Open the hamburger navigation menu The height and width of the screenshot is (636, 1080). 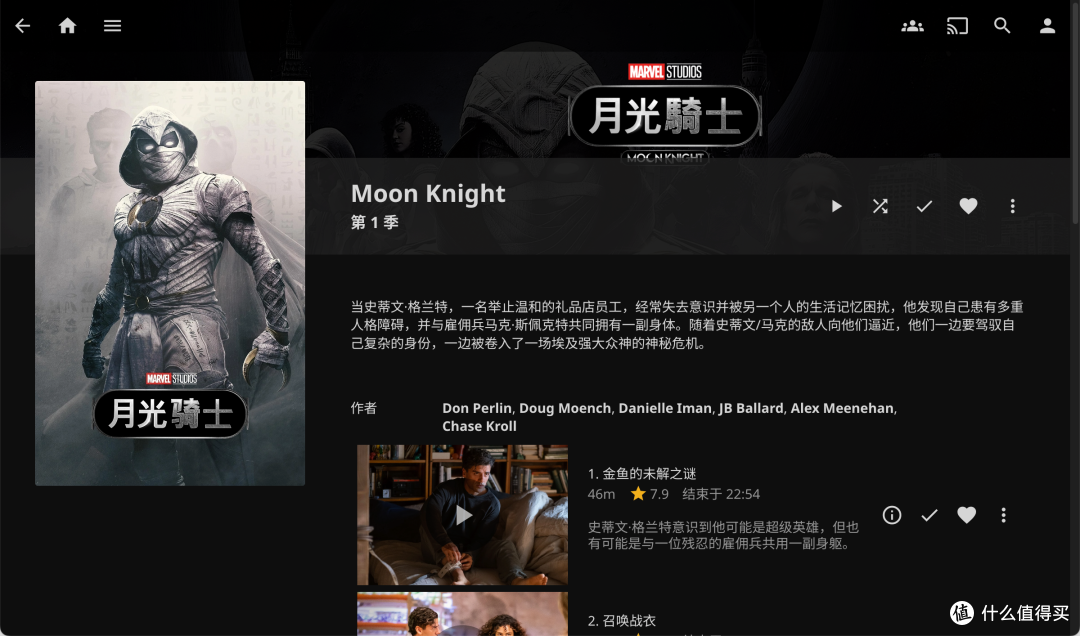pyautogui.click(x=112, y=26)
